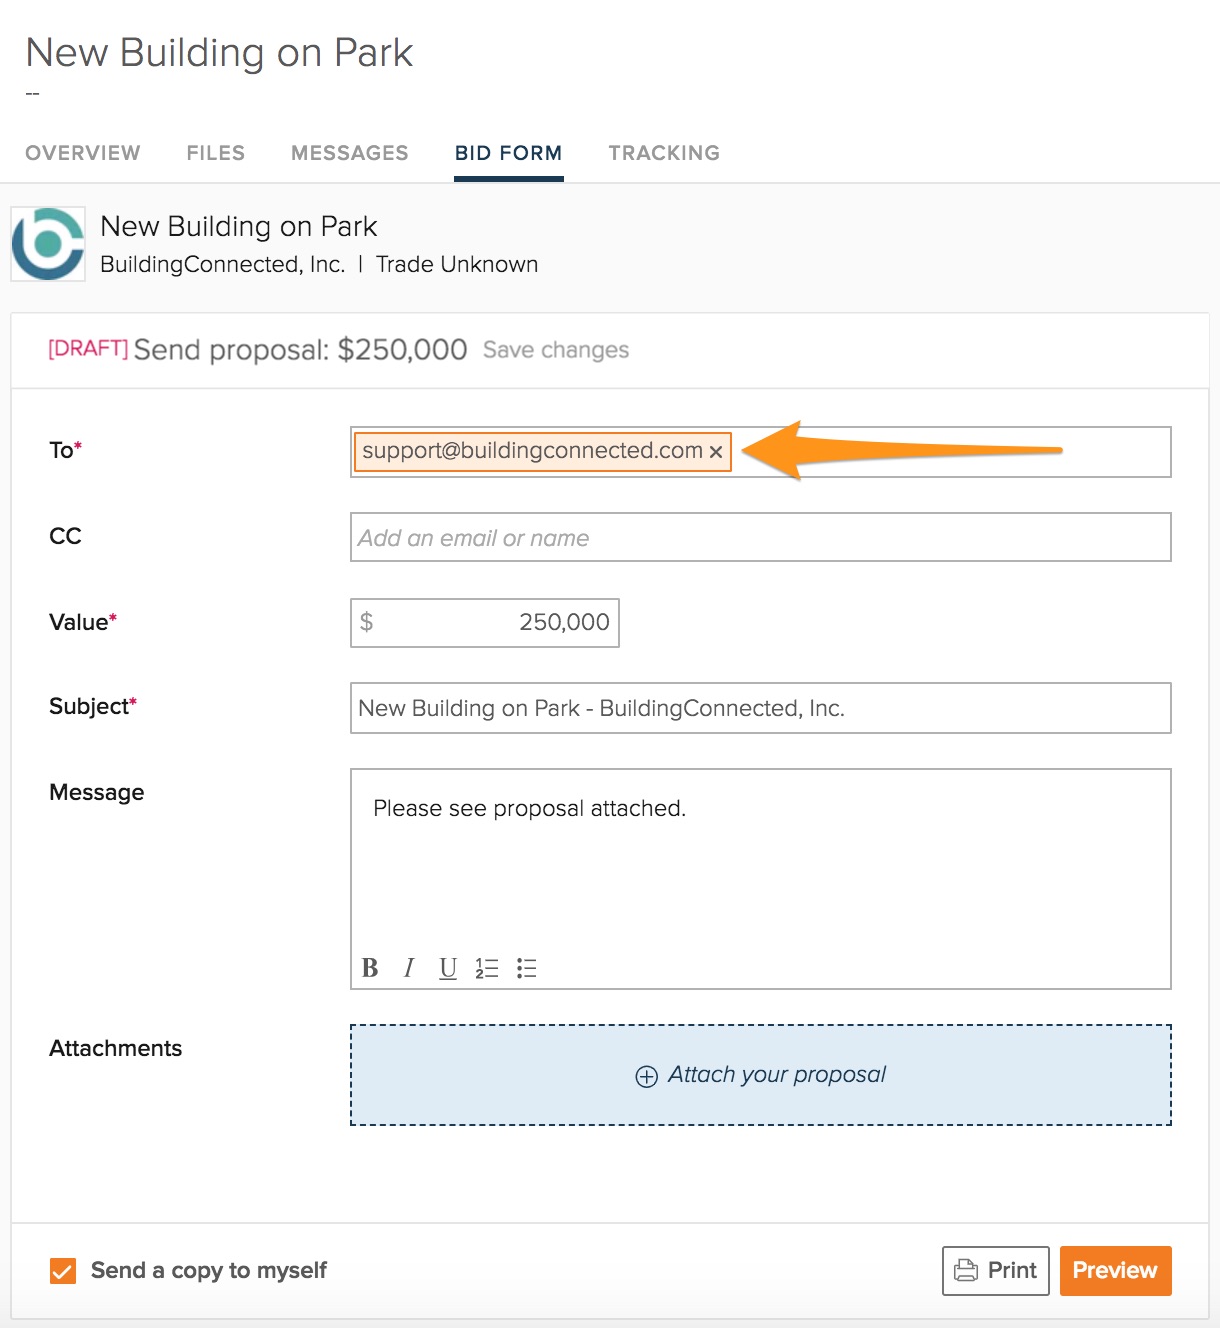The height and width of the screenshot is (1328, 1220).
Task: Remove the support@buildingconnected.com recipient
Action: [x=716, y=452]
